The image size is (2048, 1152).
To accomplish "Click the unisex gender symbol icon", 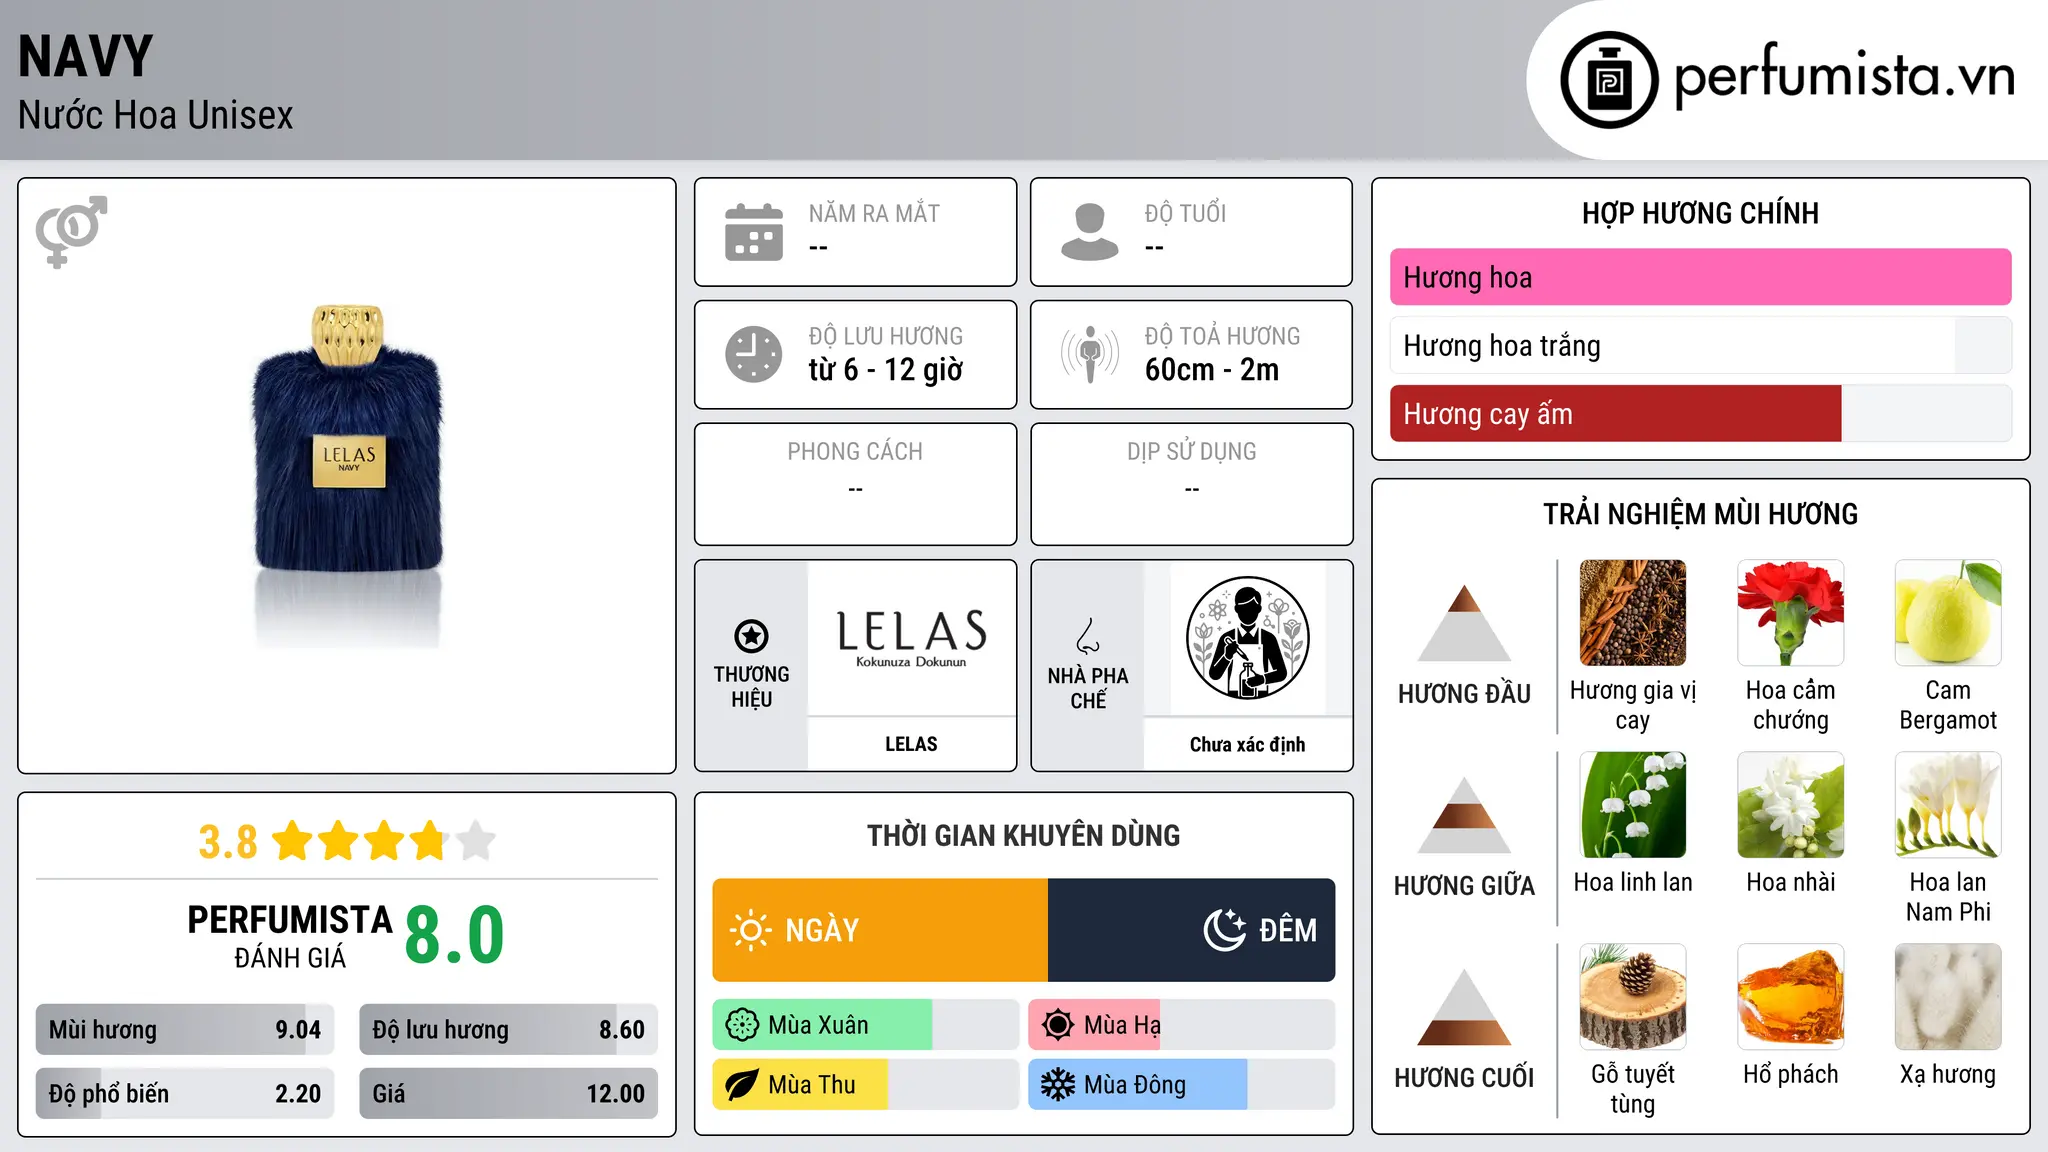I will click(x=71, y=231).
